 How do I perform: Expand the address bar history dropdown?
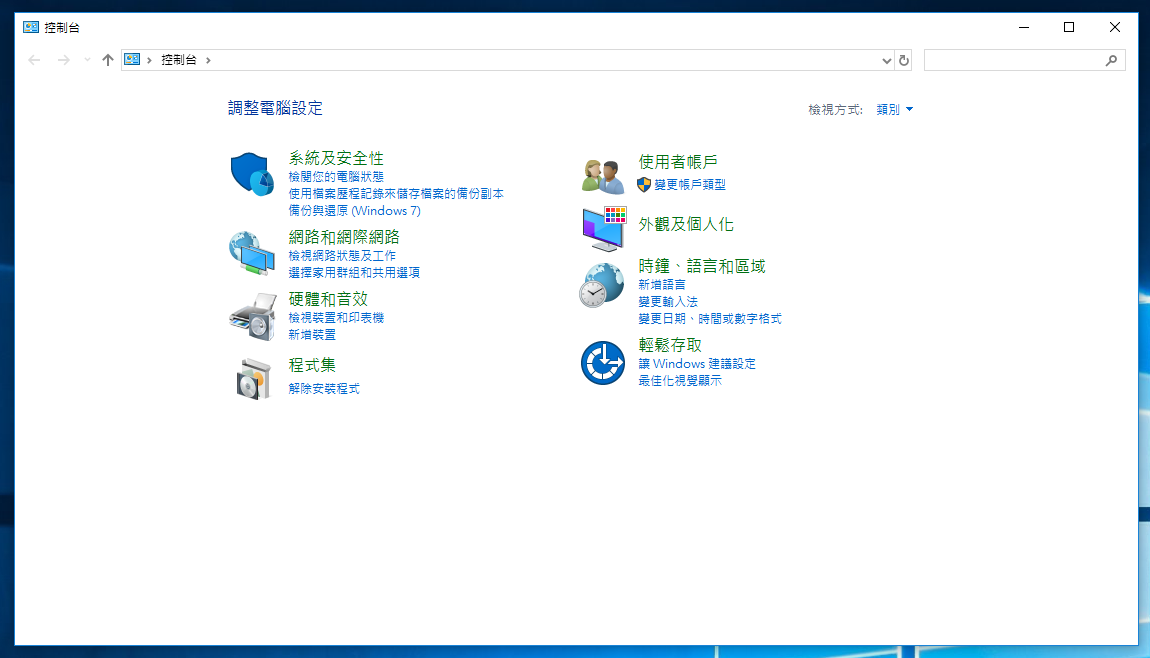pyautogui.click(x=886, y=60)
